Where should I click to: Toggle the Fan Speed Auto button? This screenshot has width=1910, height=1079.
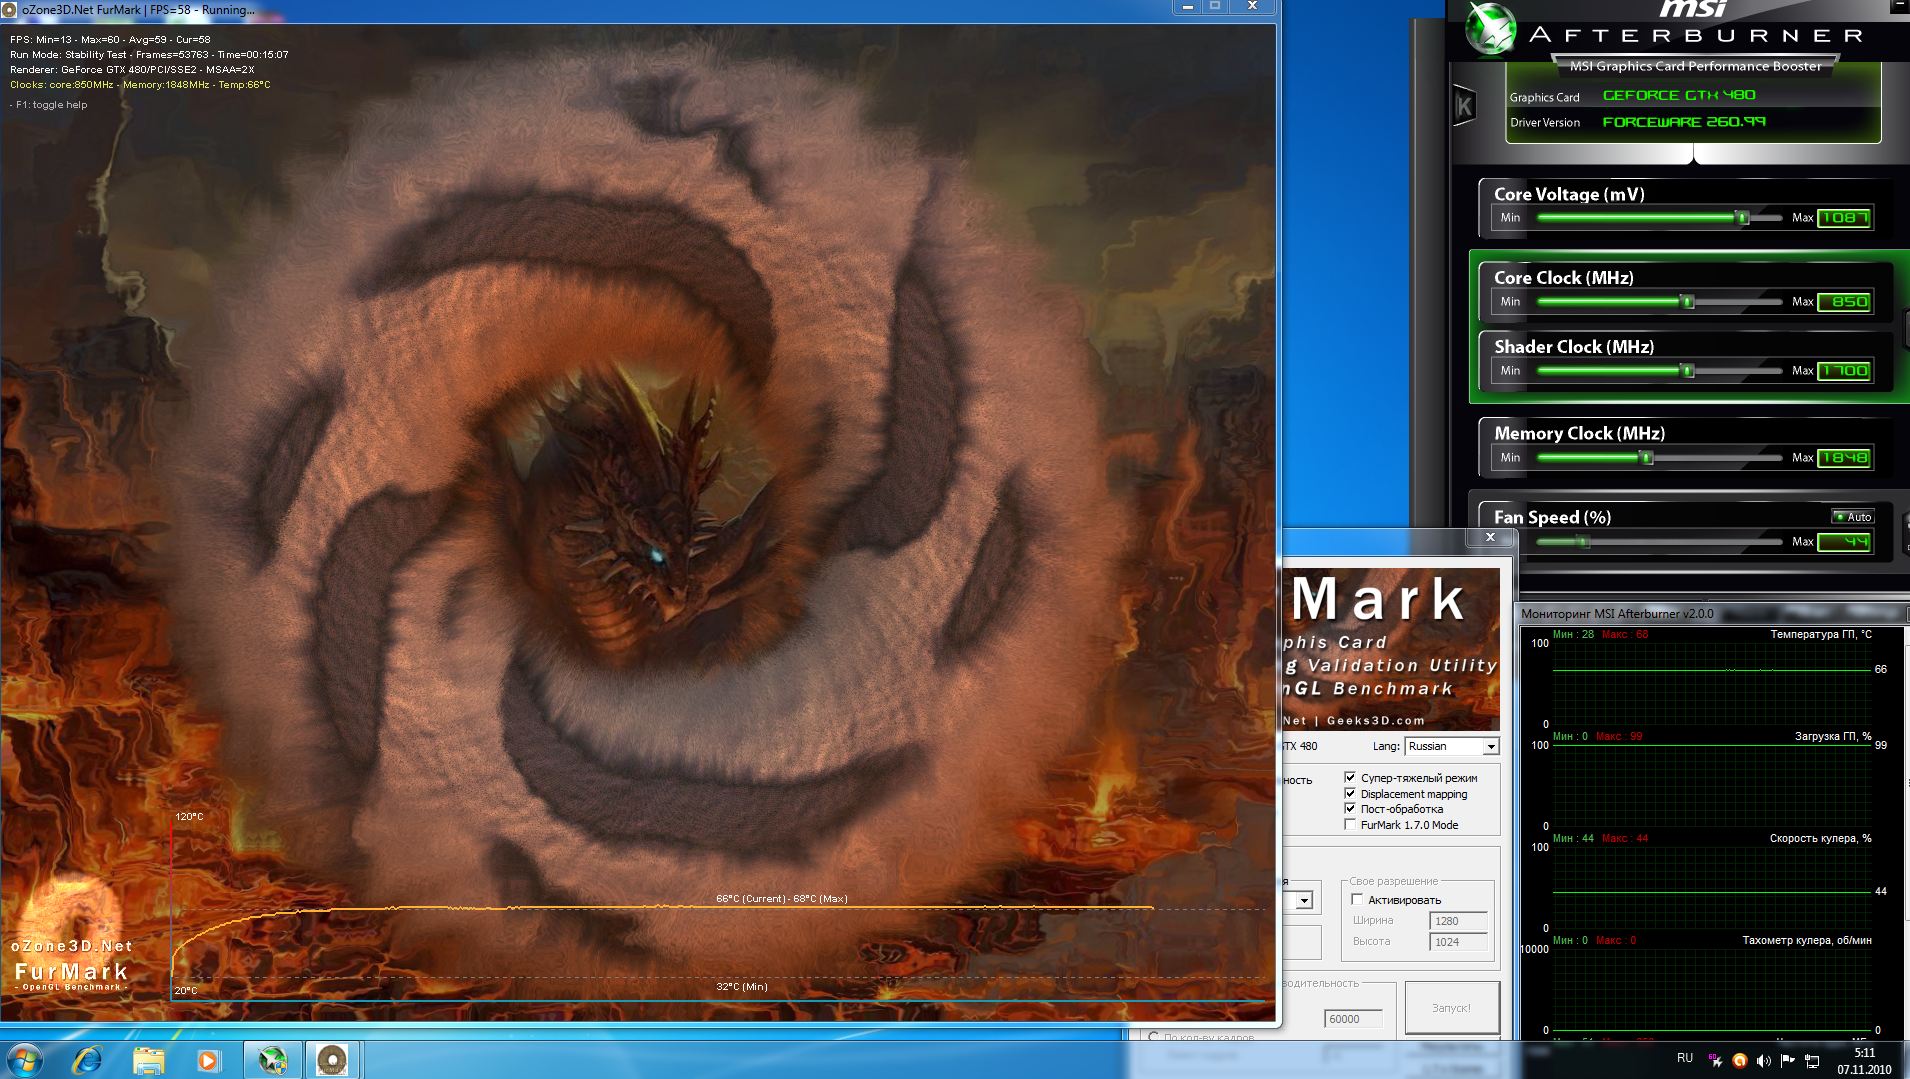(1853, 517)
